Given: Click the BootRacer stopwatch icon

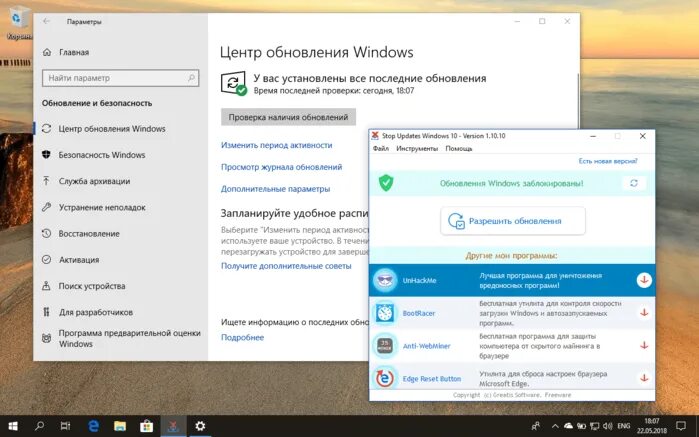Looking at the screenshot, I should [x=385, y=313].
